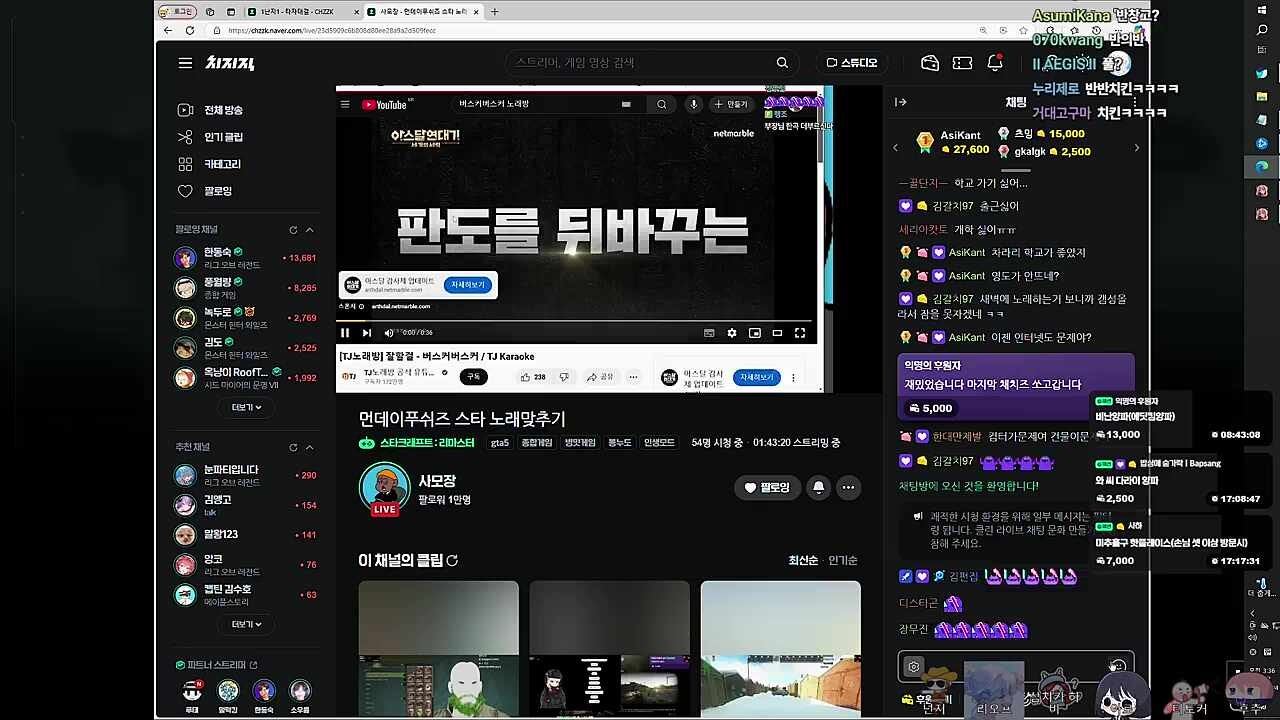Viewport: 1280px width, 720px height.
Task: Mute the YouTube video volume
Action: click(389, 333)
